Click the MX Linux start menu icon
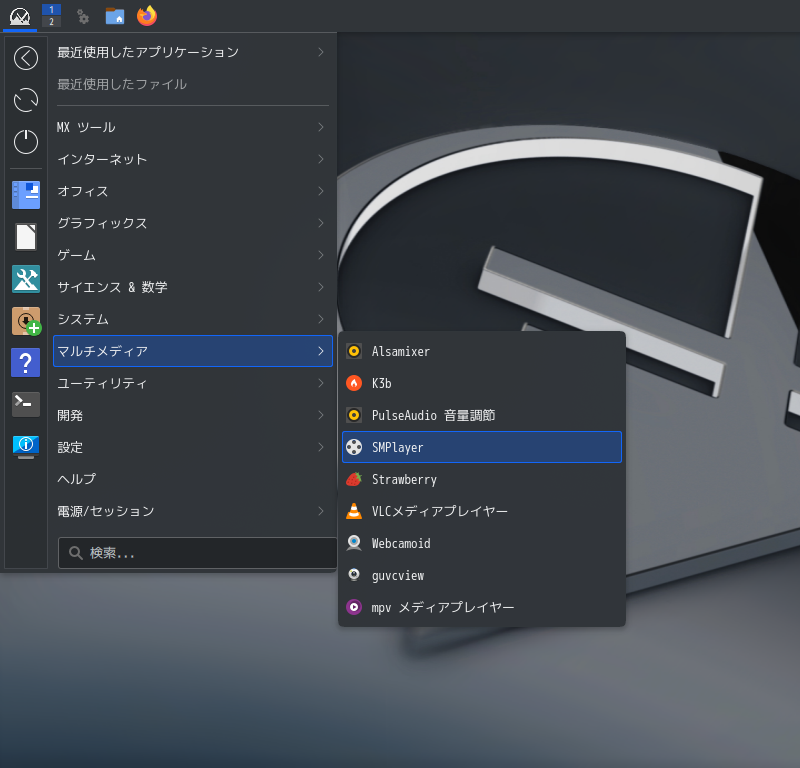Image resolution: width=800 pixels, height=768 pixels. (x=20, y=16)
